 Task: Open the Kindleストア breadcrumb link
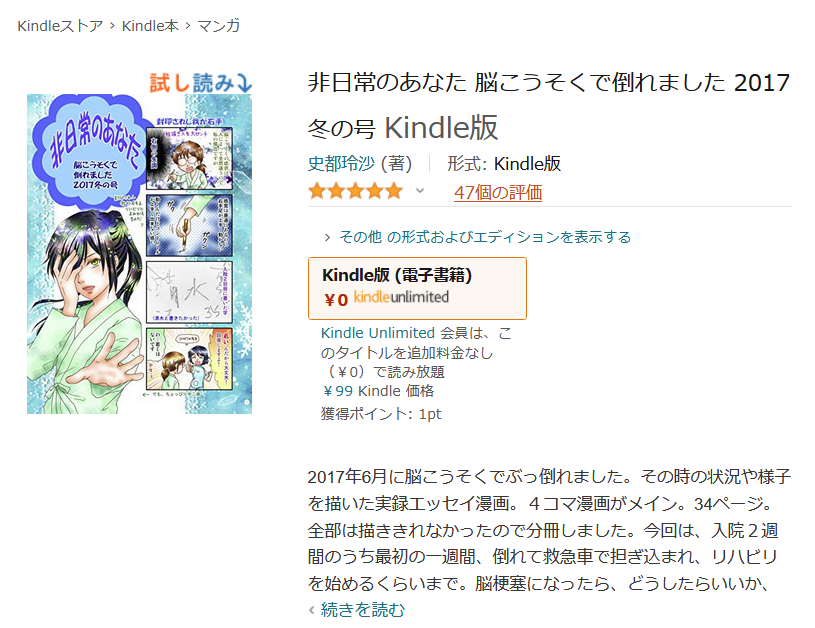[x=60, y=25]
